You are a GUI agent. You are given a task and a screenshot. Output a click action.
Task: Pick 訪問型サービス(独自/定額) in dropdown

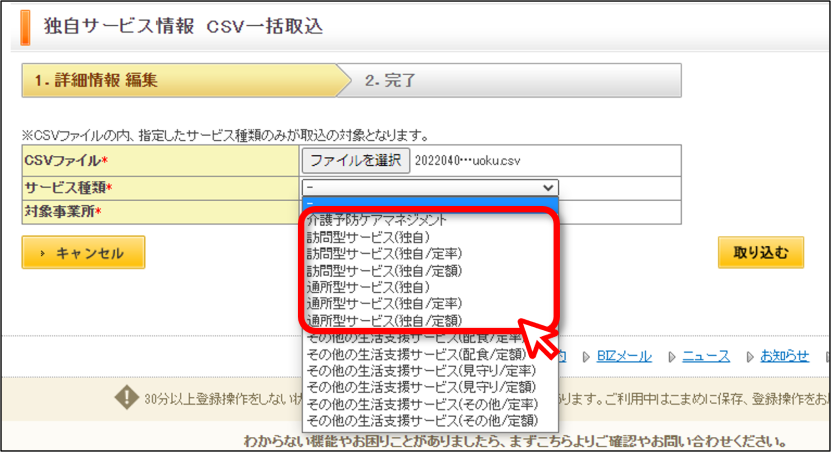[x=384, y=271]
